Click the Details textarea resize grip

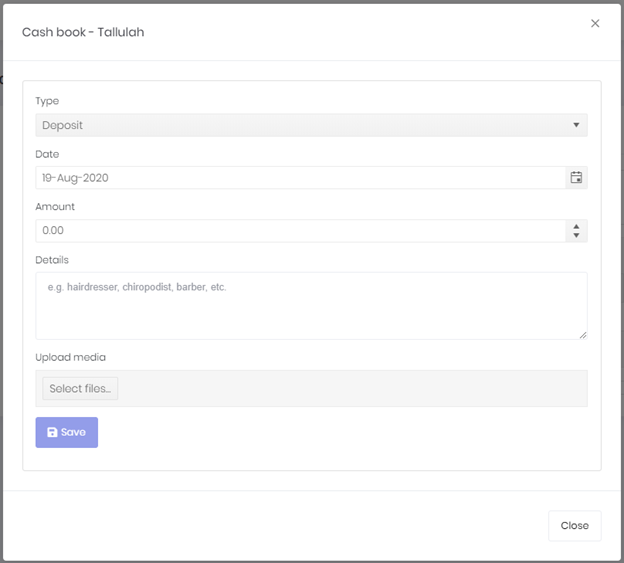coord(583,335)
